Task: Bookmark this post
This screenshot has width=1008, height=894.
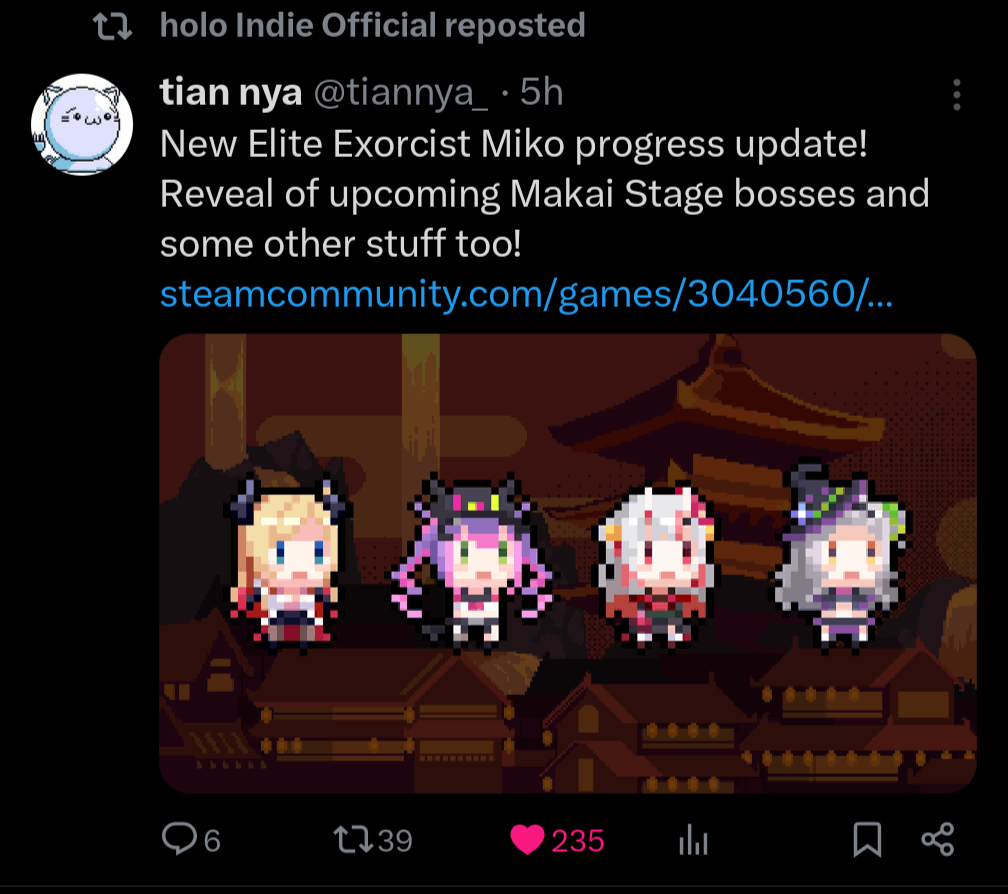Action: pos(867,839)
